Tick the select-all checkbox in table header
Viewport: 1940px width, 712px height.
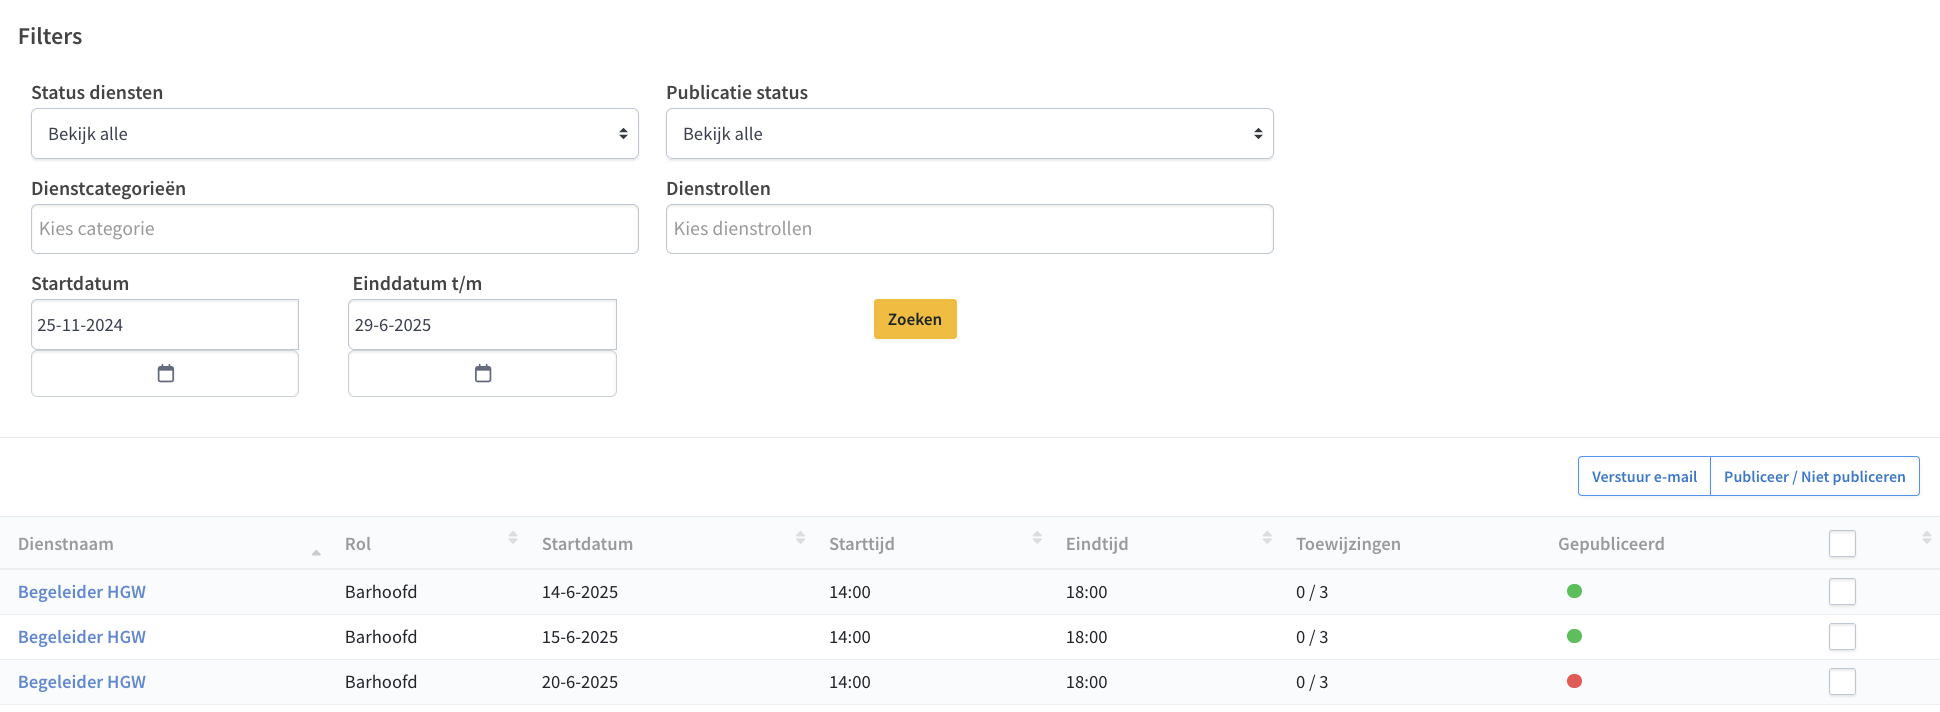[x=1842, y=543]
